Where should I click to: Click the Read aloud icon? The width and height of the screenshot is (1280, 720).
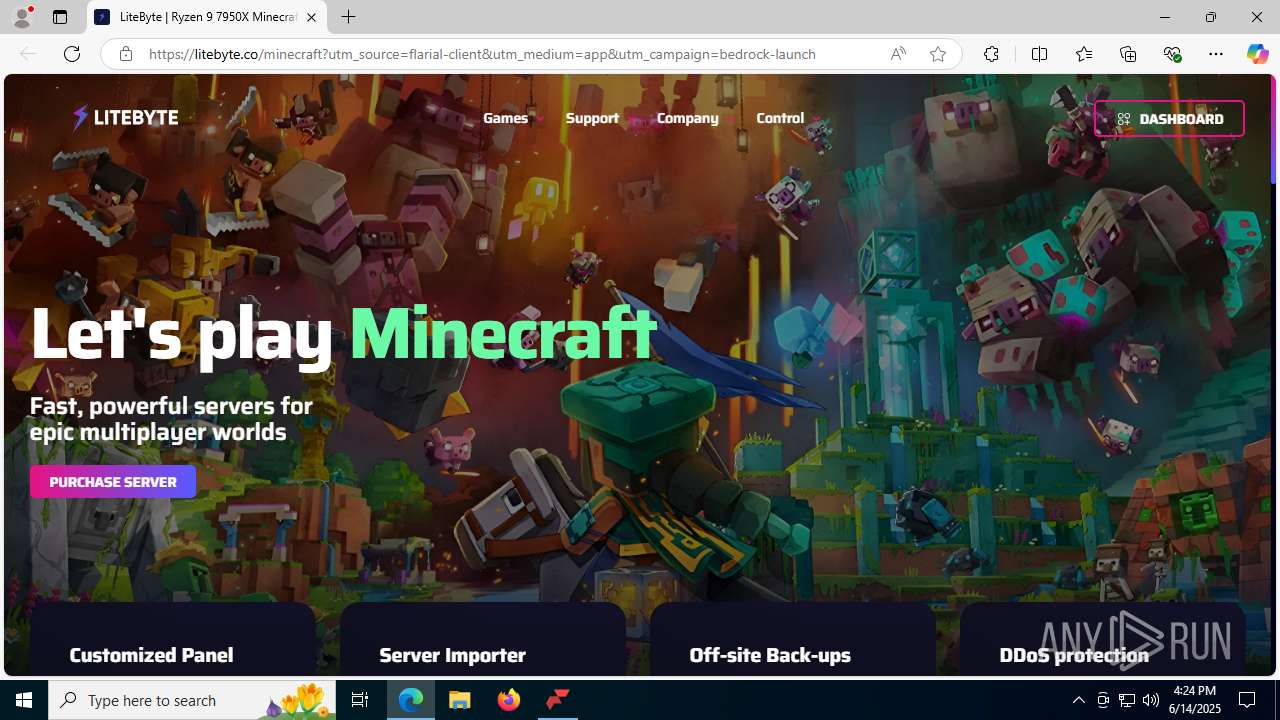(x=898, y=54)
